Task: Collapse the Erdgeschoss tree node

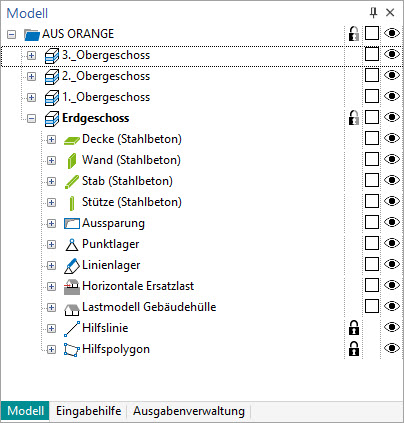Action: tap(31, 118)
